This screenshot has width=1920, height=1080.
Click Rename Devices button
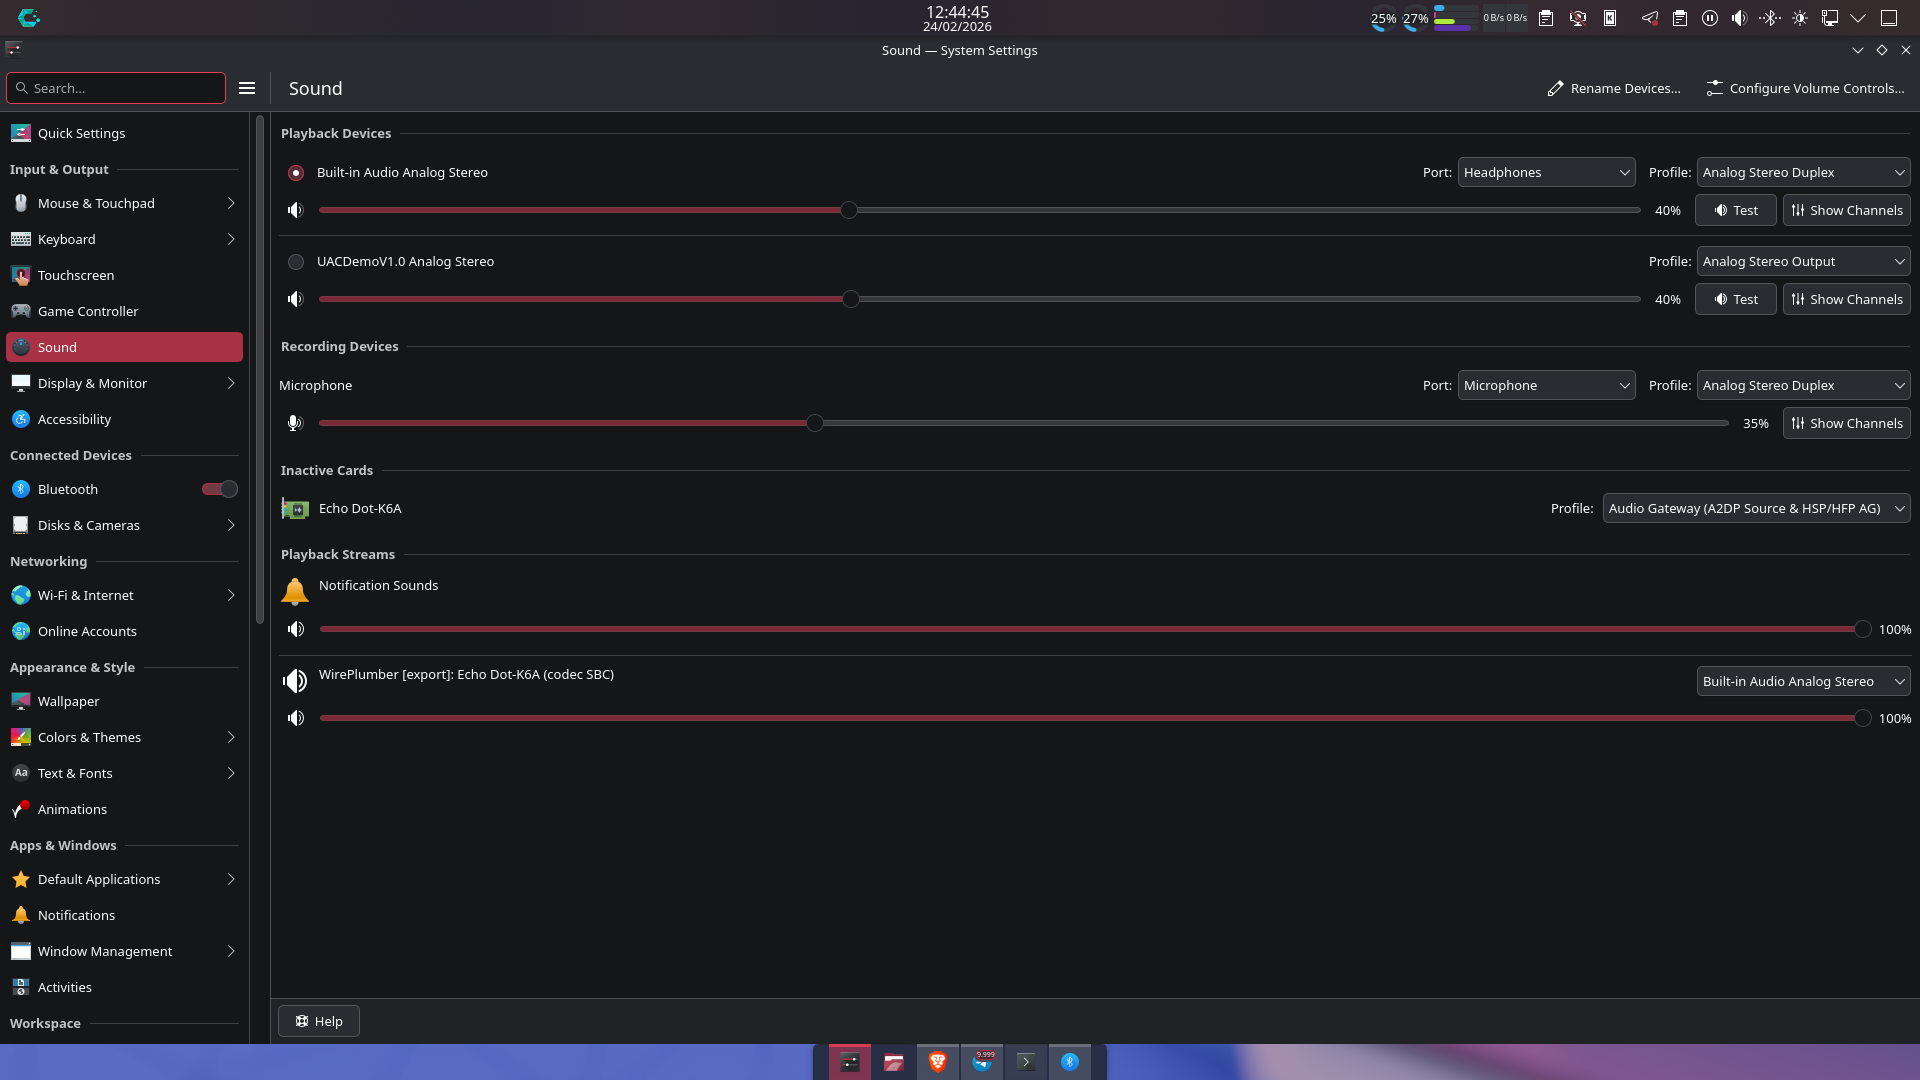[x=1614, y=88]
